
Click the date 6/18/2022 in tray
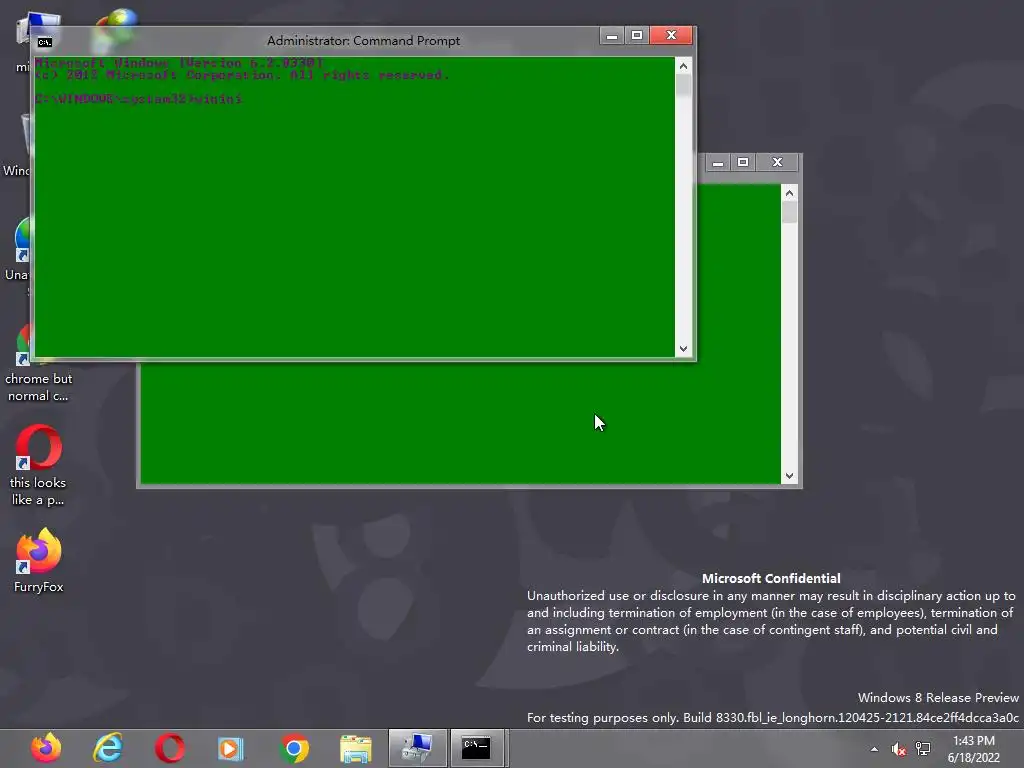pos(974,758)
